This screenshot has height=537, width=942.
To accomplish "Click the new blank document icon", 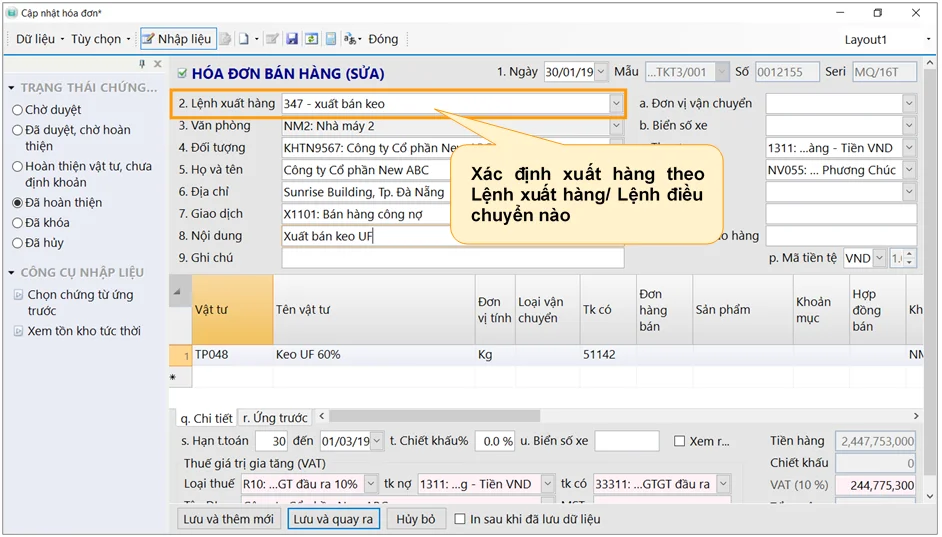I will [x=243, y=39].
